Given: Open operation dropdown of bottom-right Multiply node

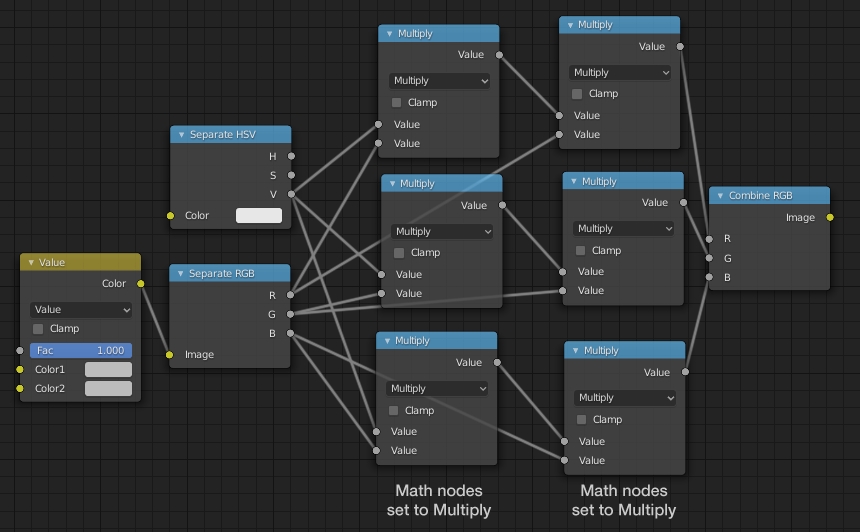Looking at the screenshot, I should click(625, 398).
